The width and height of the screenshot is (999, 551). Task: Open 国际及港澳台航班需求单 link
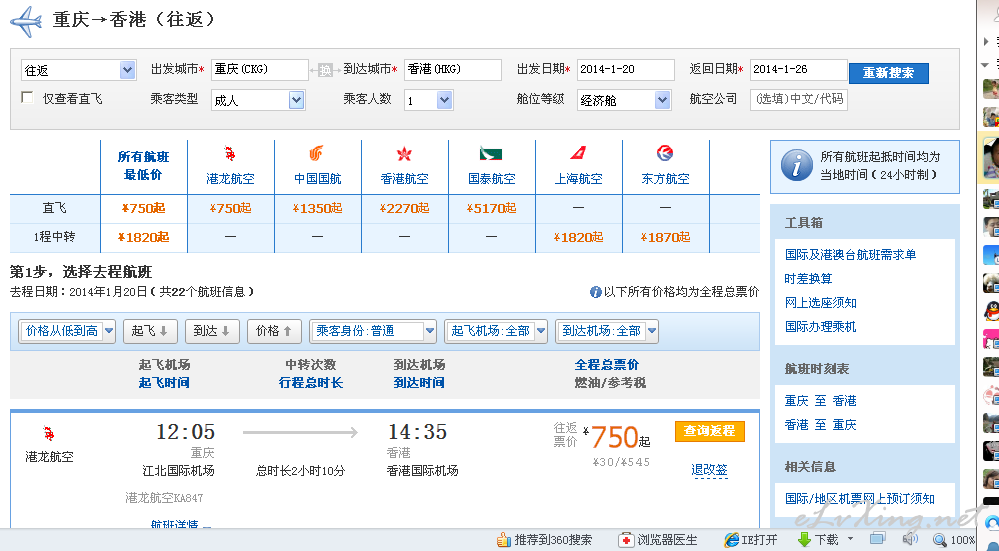point(851,255)
